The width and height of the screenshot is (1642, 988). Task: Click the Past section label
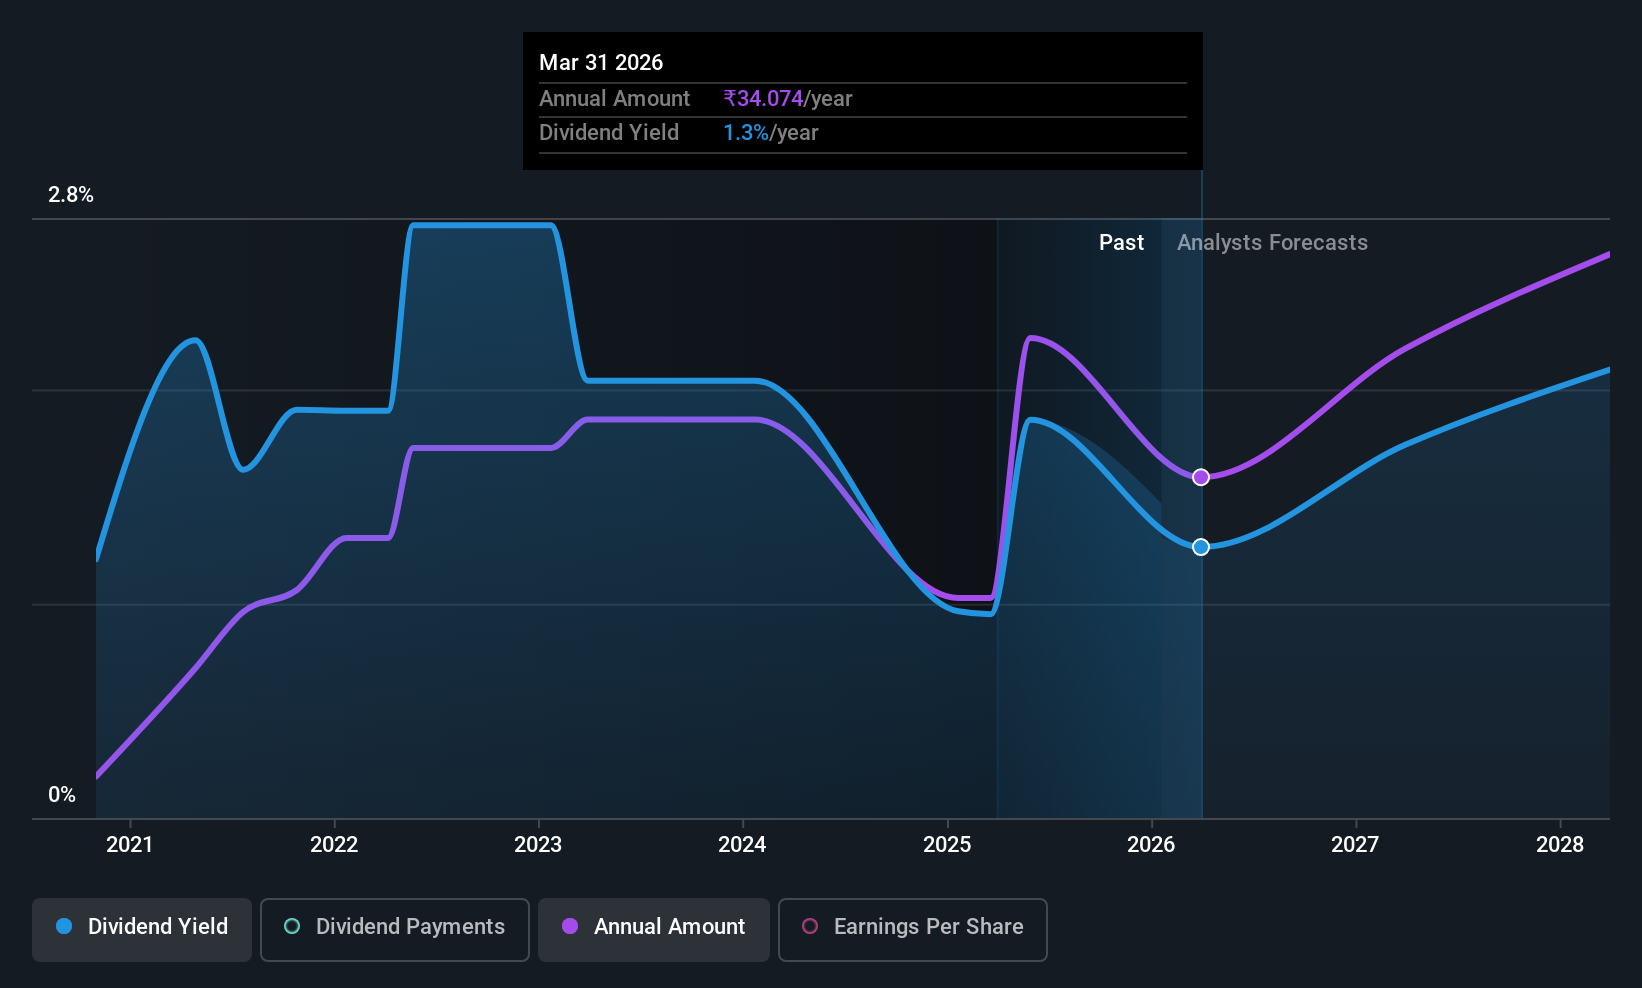pos(1121,243)
